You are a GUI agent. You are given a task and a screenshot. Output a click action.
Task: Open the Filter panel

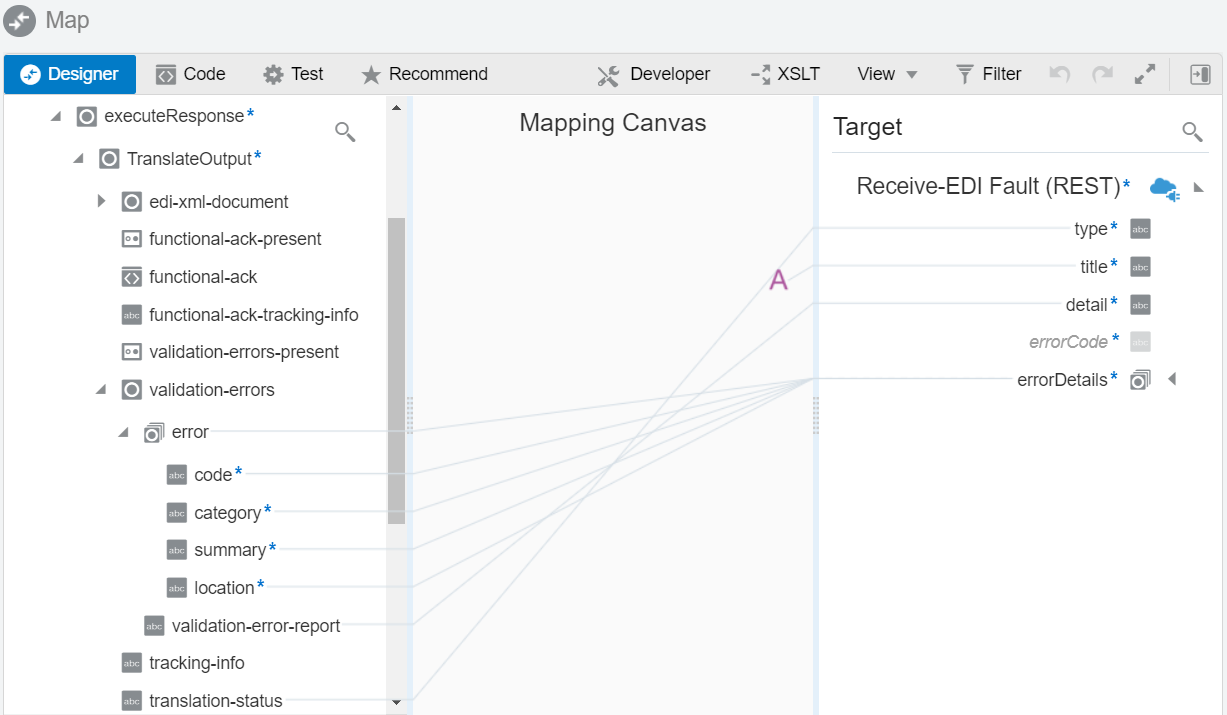click(988, 73)
